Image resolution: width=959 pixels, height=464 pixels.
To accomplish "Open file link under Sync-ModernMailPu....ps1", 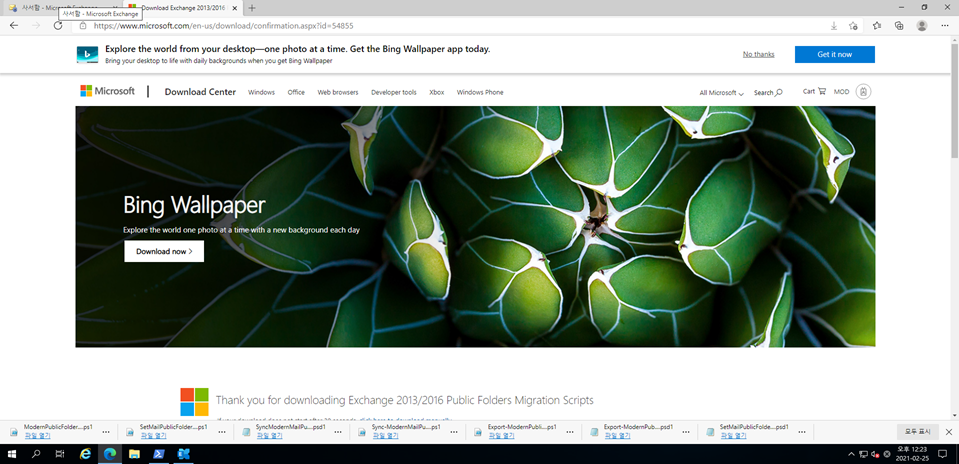I will coord(385,436).
